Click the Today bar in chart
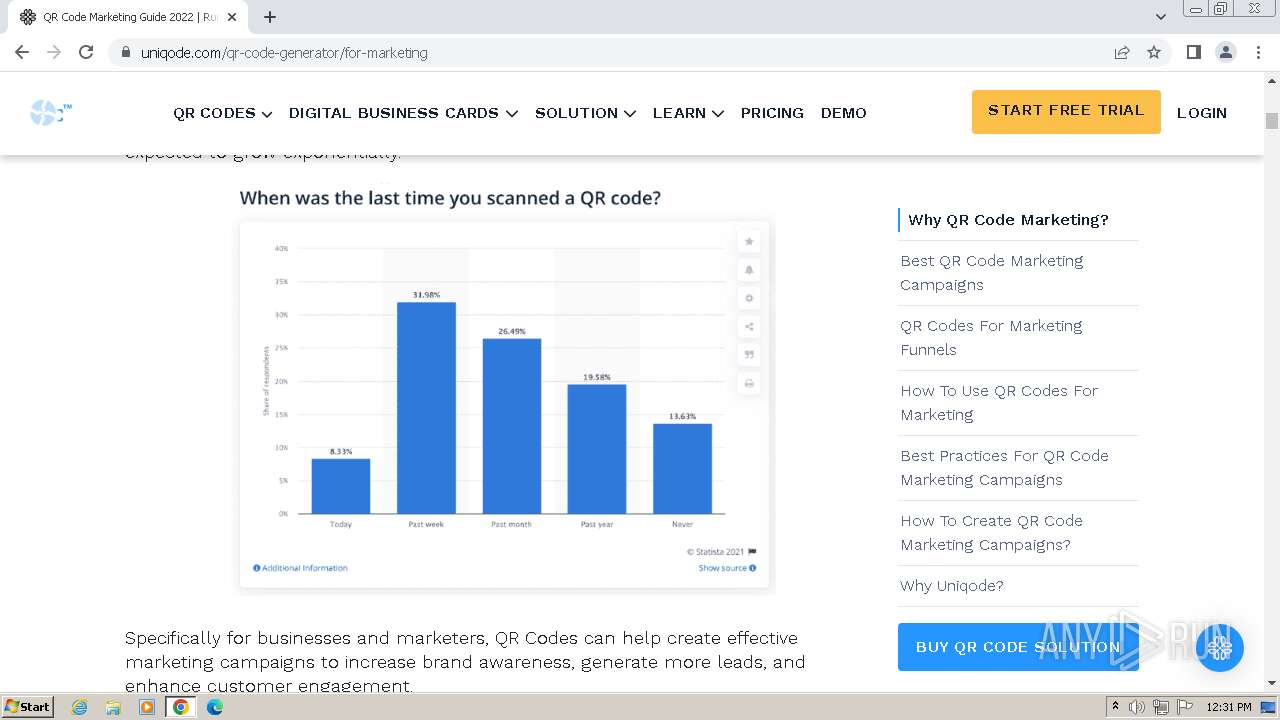The width and height of the screenshot is (1280, 720). tap(341, 486)
